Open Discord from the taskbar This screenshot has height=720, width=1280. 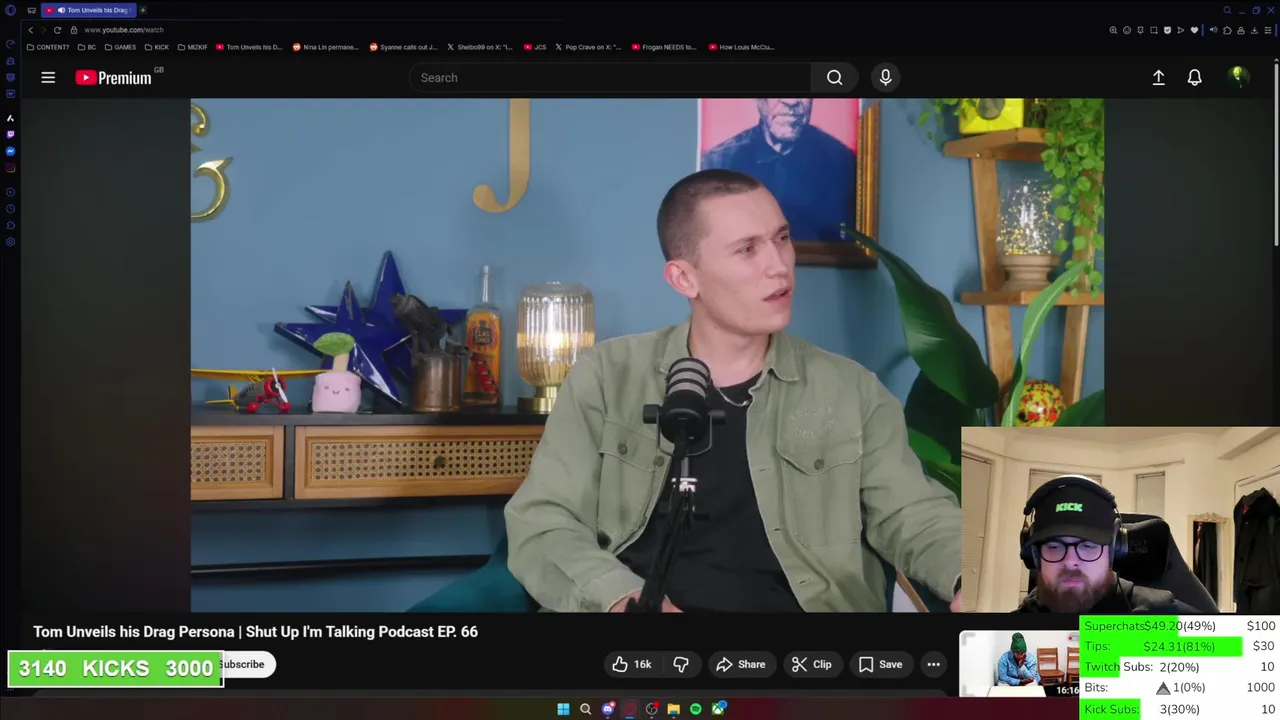click(608, 709)
